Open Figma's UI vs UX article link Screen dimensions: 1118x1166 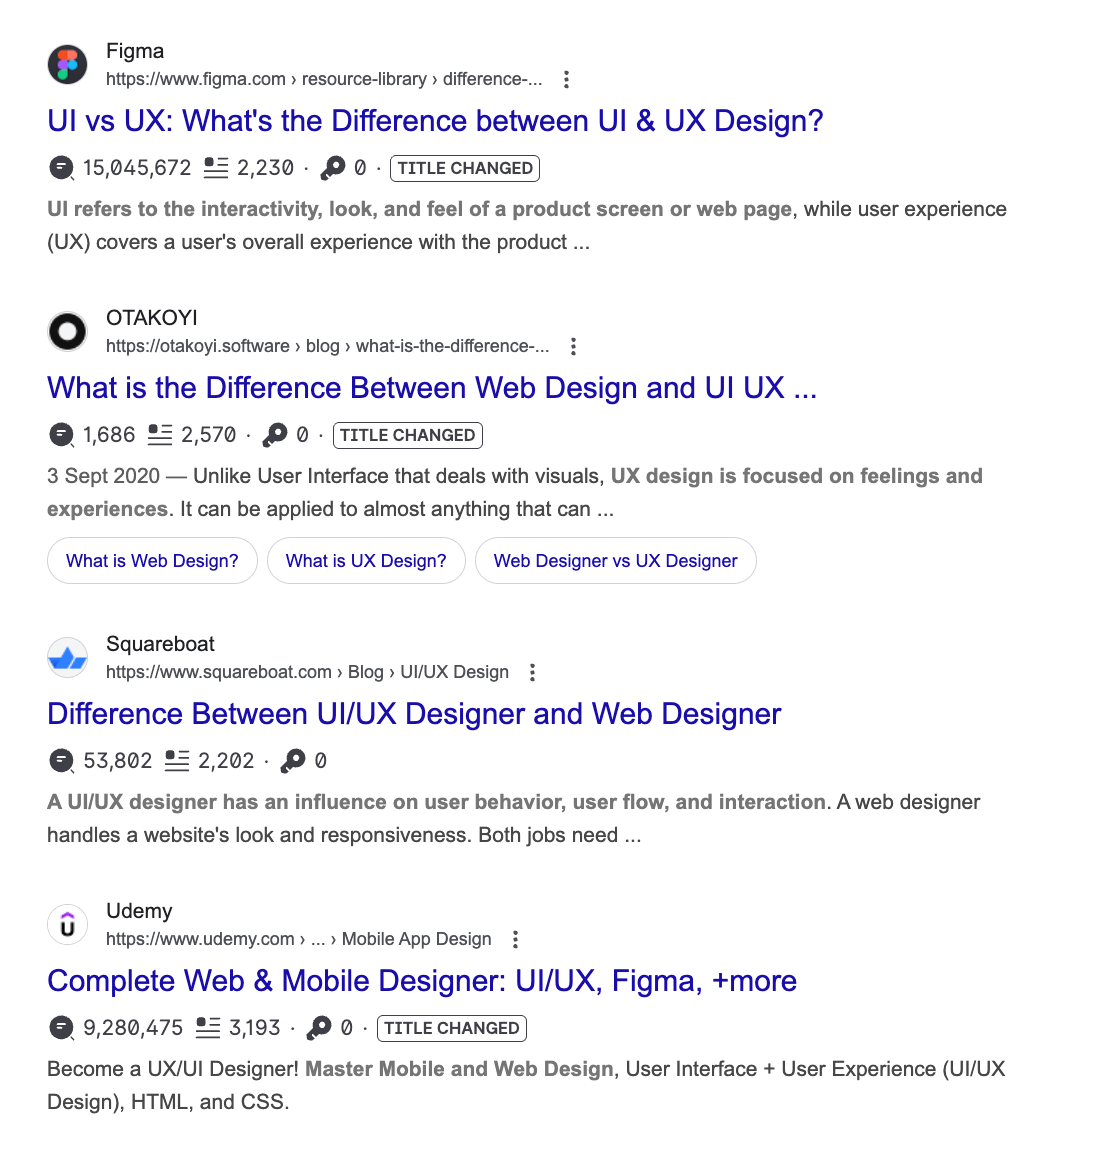(435, 121)
